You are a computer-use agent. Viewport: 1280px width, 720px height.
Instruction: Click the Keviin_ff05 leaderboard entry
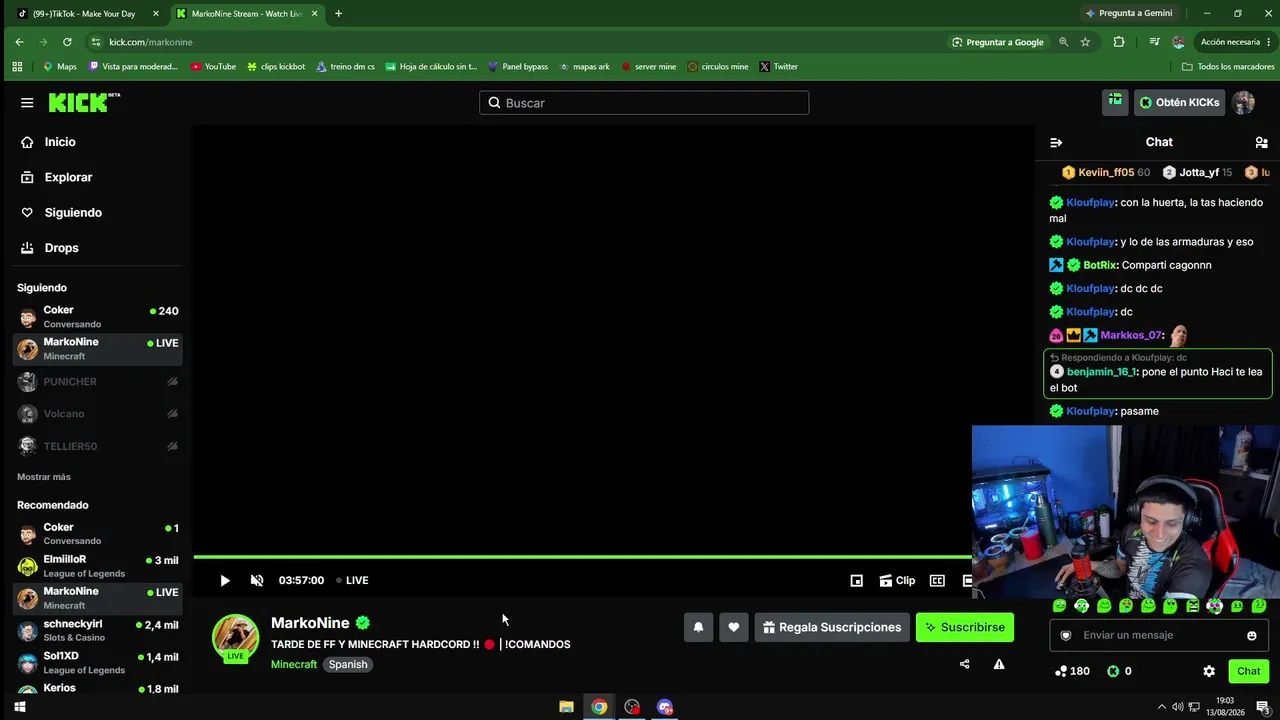1106,173
